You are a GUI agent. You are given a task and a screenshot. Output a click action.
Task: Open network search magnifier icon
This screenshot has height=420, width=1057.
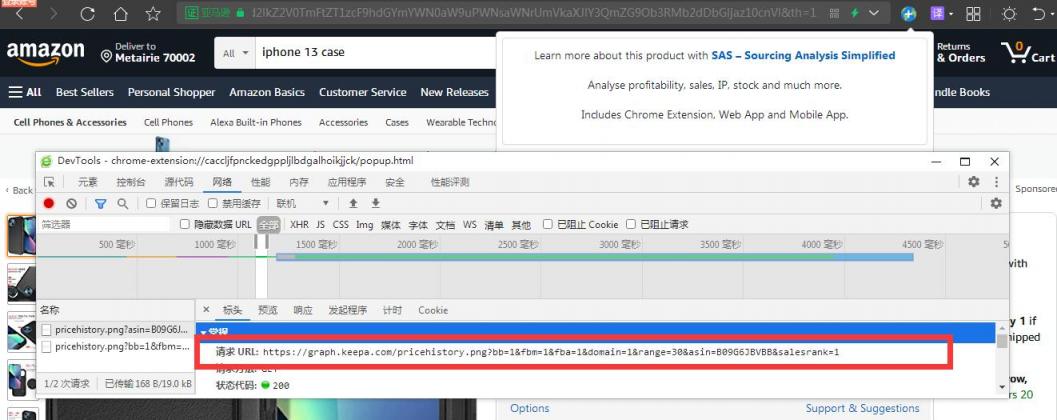[122, 204]
